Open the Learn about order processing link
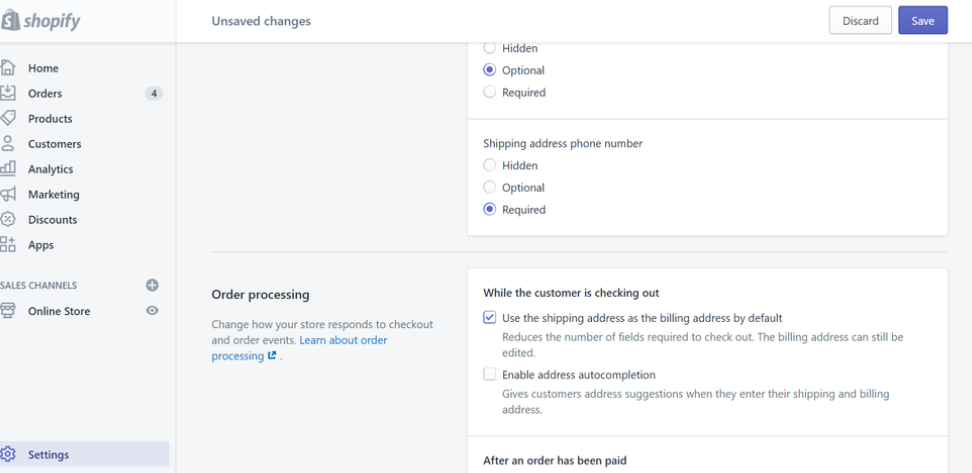This screenshot has height=473, width=972. pyautogui.click(x=343, y=340)
